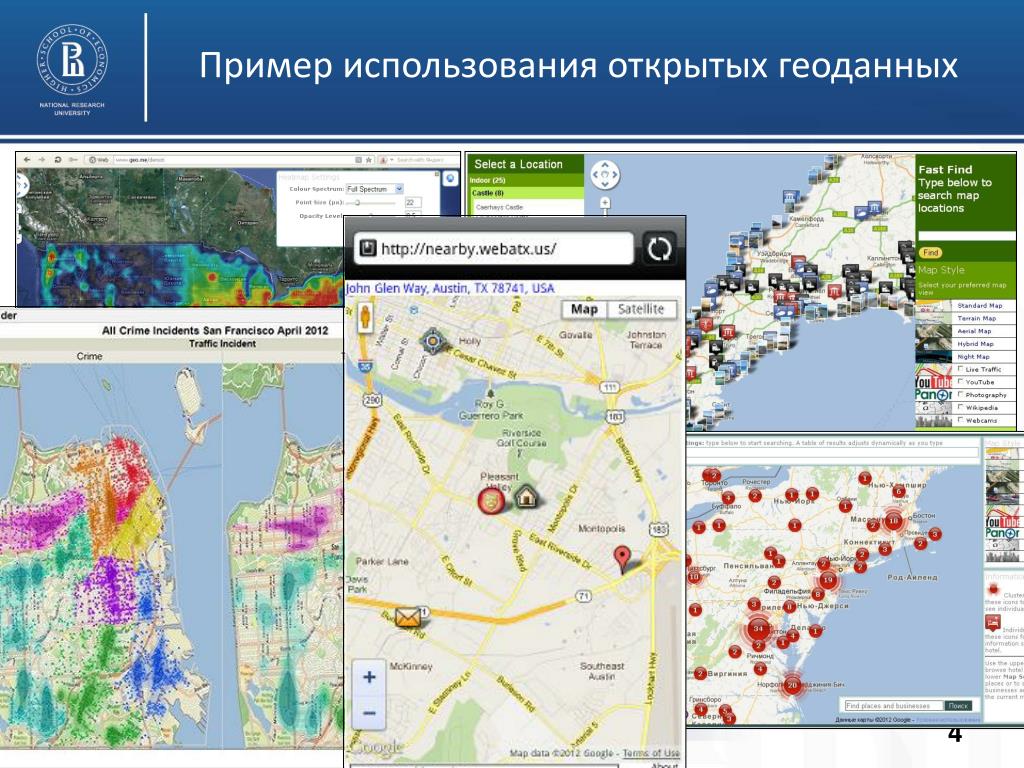The width and height of the screenshot is (1024, 768).
Task: Click the red pin marker near Montopolis
Action: (623, 559)
